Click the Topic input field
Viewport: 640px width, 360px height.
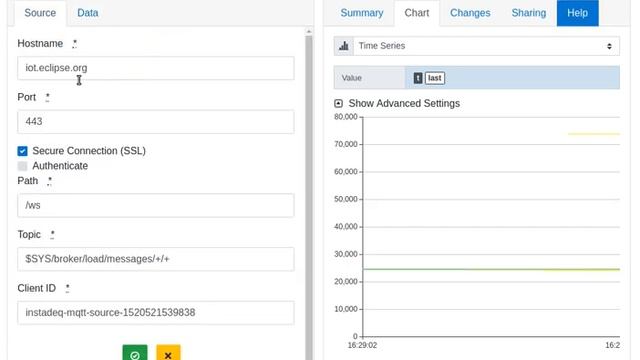click(156, 259)
